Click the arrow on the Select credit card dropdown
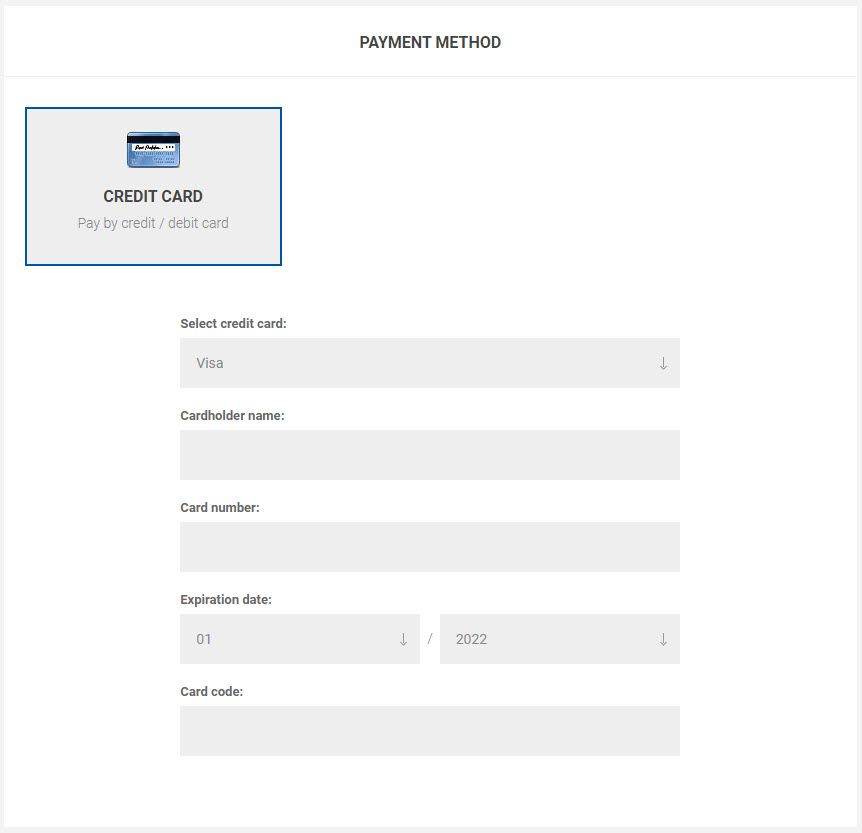 pos(663,363)
